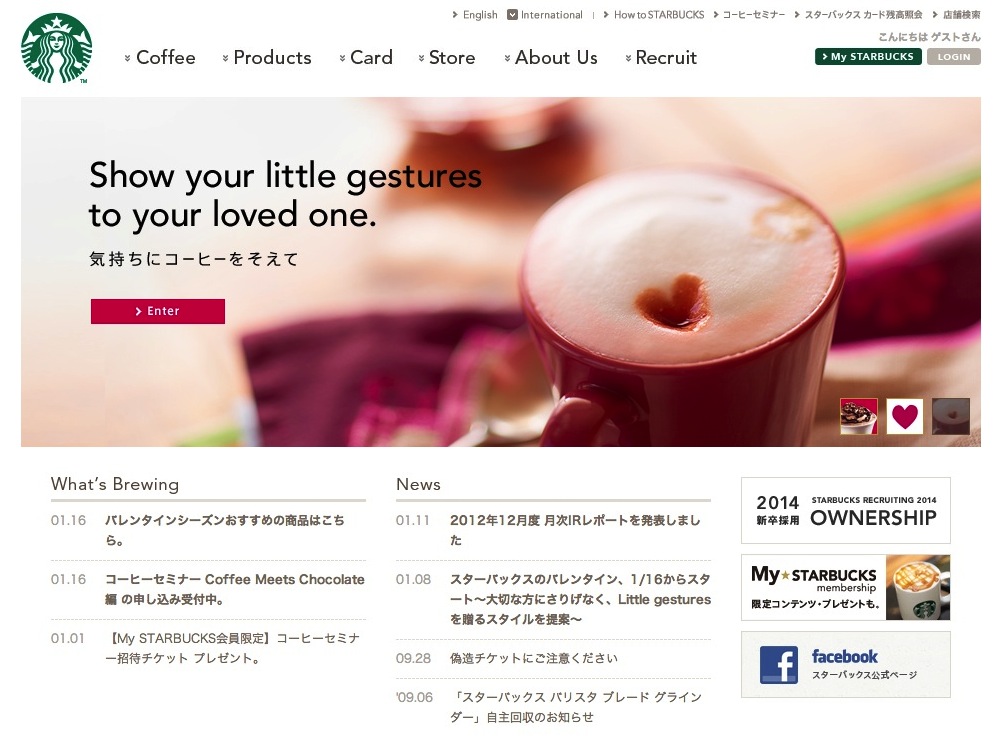
Task: Open the facebook official page banner
Action: (x=846, y=665)
